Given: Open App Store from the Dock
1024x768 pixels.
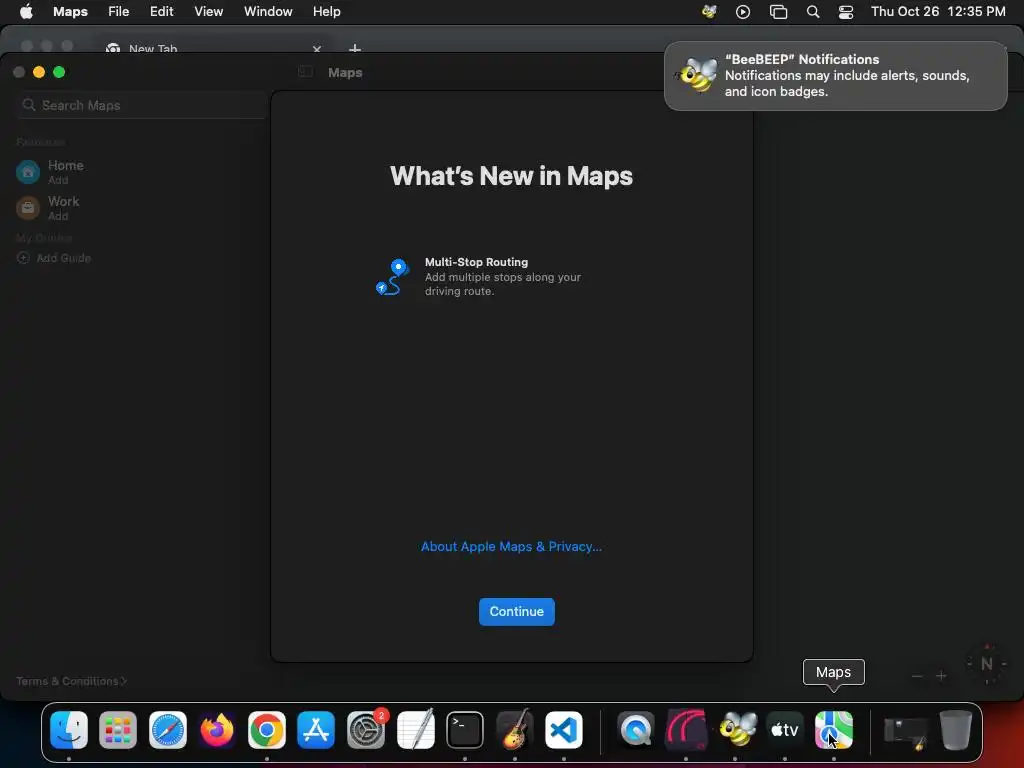Looking at the screenshot, I should click(x=316, y=730).
